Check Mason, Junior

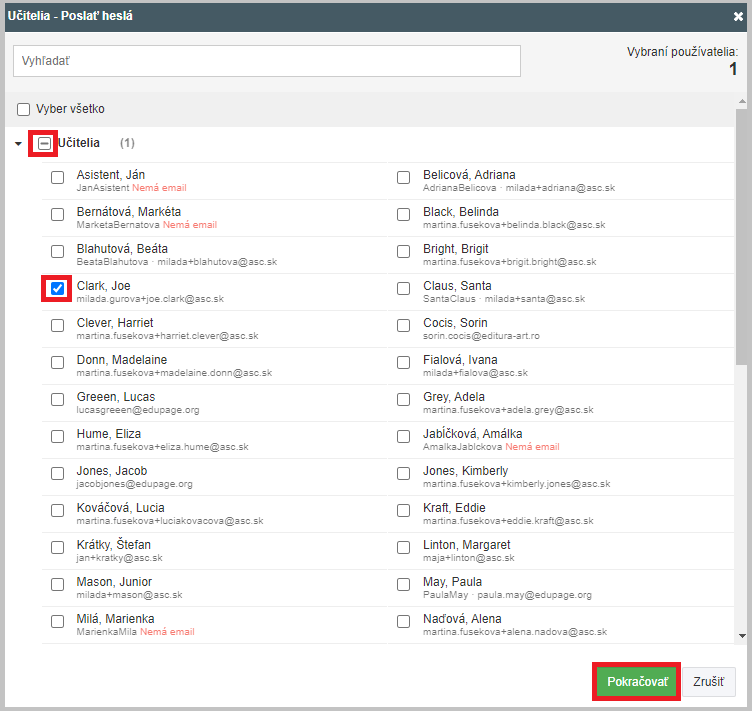pyautogui.click(x=58, y=584)
